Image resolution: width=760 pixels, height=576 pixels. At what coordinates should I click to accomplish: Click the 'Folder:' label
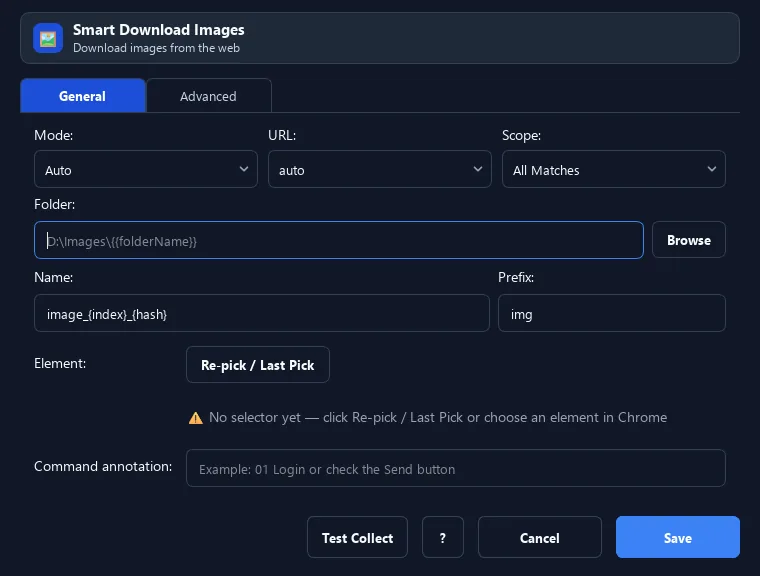pos(55,205)
